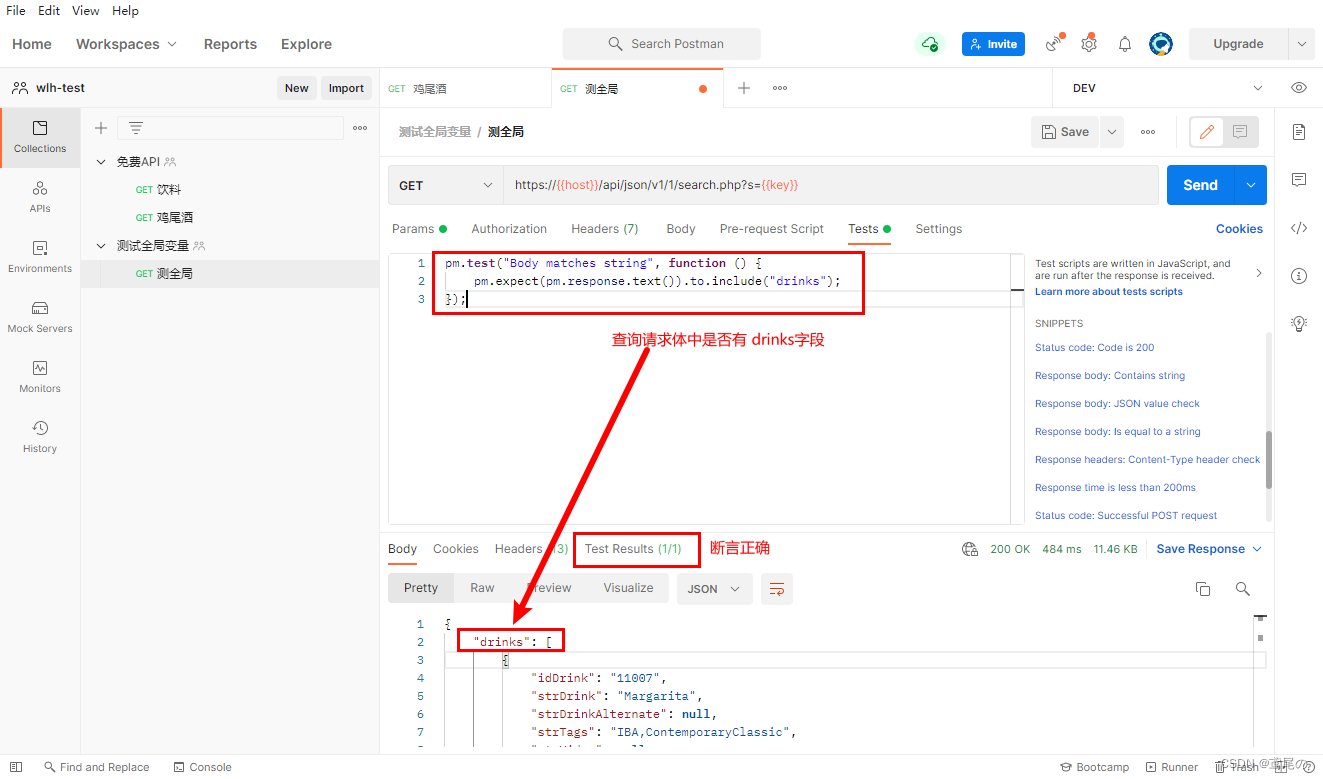Switch to the 鸡尾酒 request tab
This screenshot has width=1323, height=779.
[465, 88]
